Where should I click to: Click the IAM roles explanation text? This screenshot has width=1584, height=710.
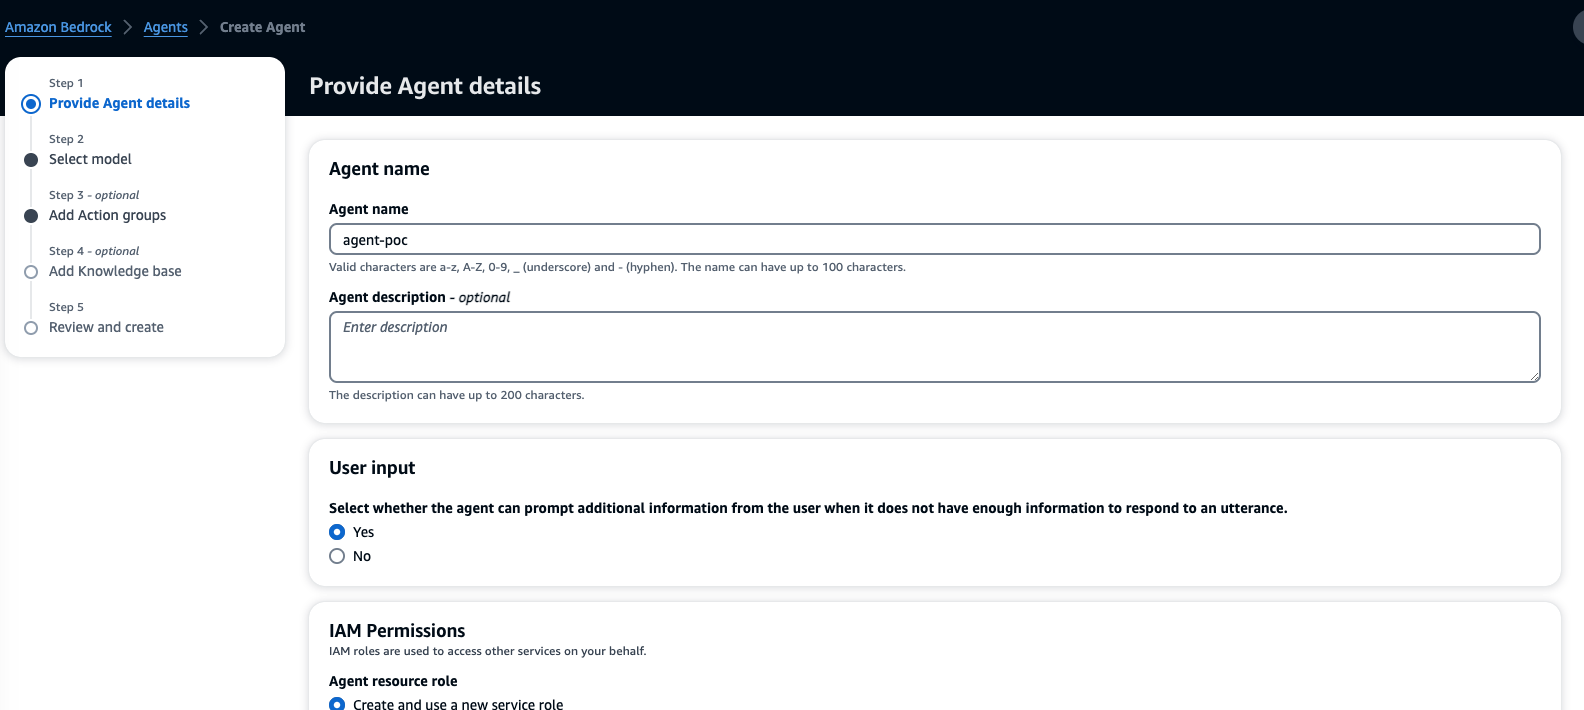tap(487, 651)
